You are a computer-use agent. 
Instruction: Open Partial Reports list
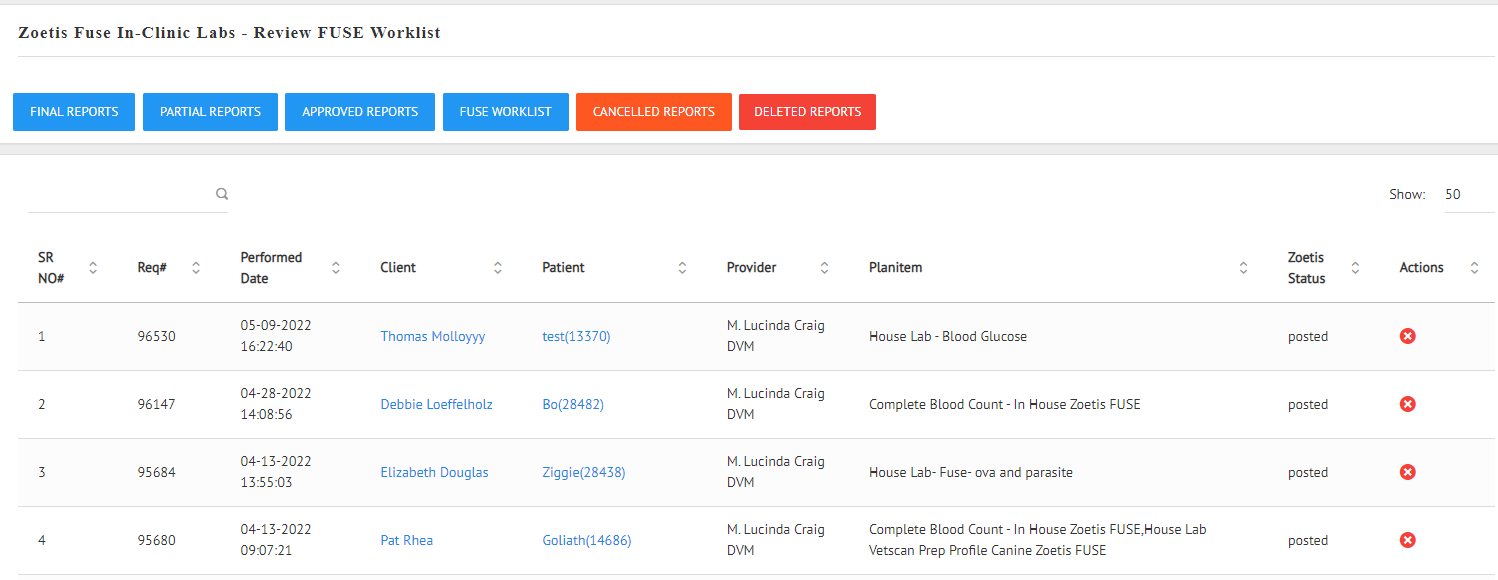coord(210,112)
